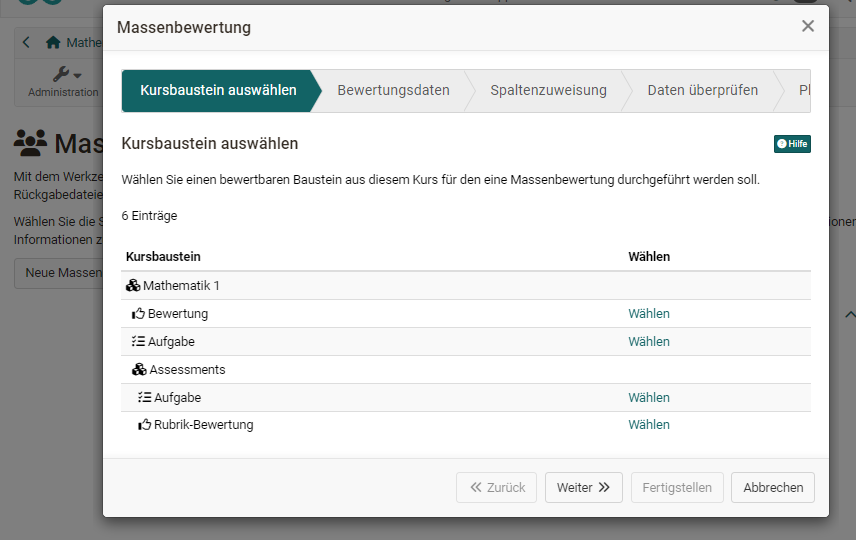Image resolution: width=856 pixels, height=540 pixels.
Task: Click the checklist icon of Aufgabe under Mathematik 1
Action: coord(138,342)
